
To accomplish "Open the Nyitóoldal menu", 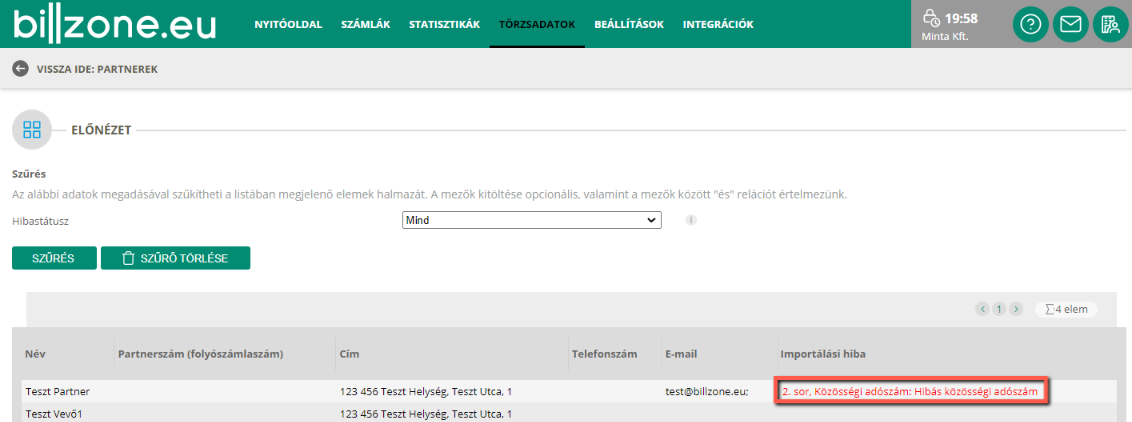I will click(x=288, y=25).
